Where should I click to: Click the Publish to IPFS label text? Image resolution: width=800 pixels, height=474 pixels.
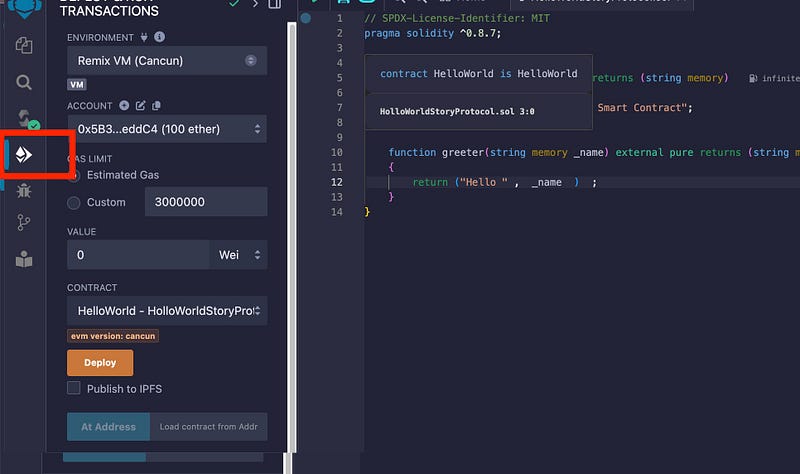tap(124, 389)
